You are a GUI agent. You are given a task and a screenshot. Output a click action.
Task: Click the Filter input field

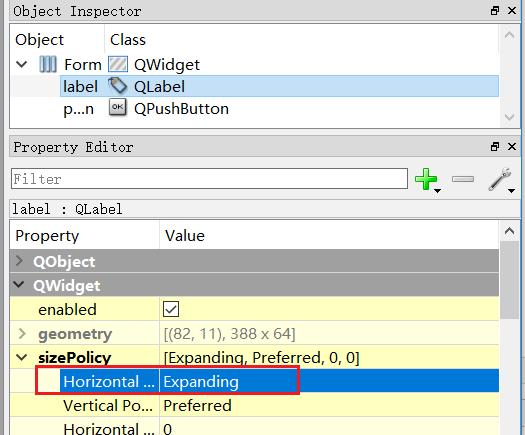tap(209, 178)
